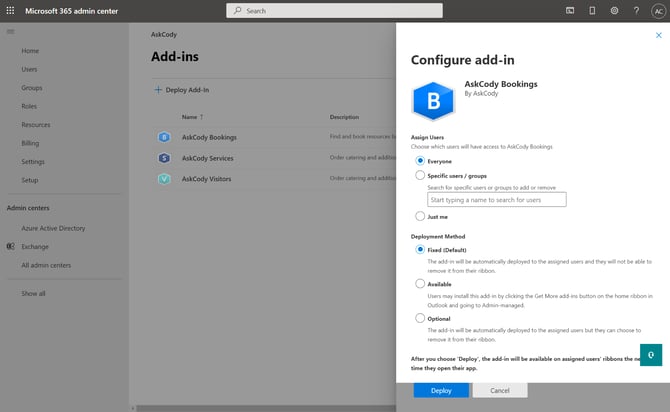Viewport: 670px width, 412px height.
Task: Select the Available deployment method
Action: tap(420, 283)
